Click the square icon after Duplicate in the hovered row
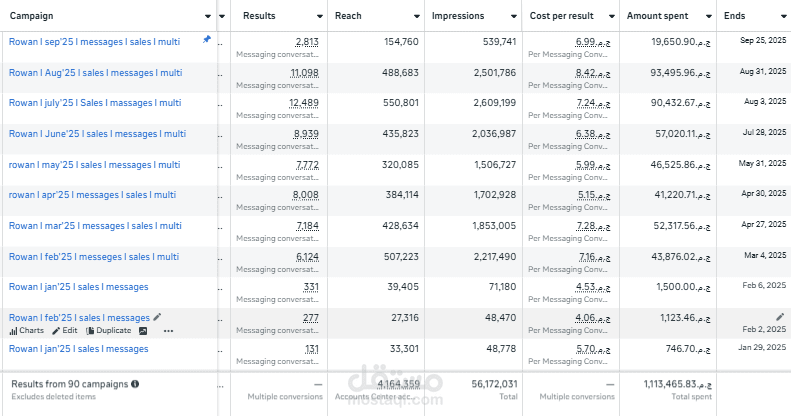791x416 pixels. click(143, 330)
